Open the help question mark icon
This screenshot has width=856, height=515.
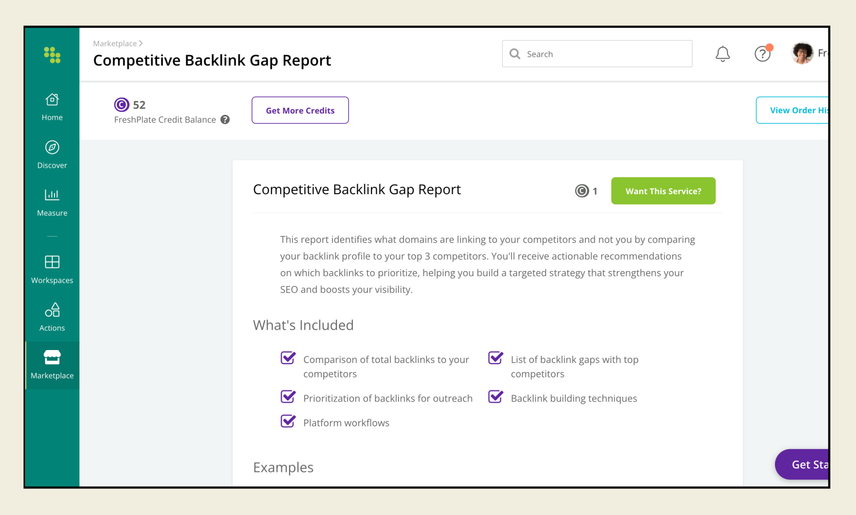(762, 54)
